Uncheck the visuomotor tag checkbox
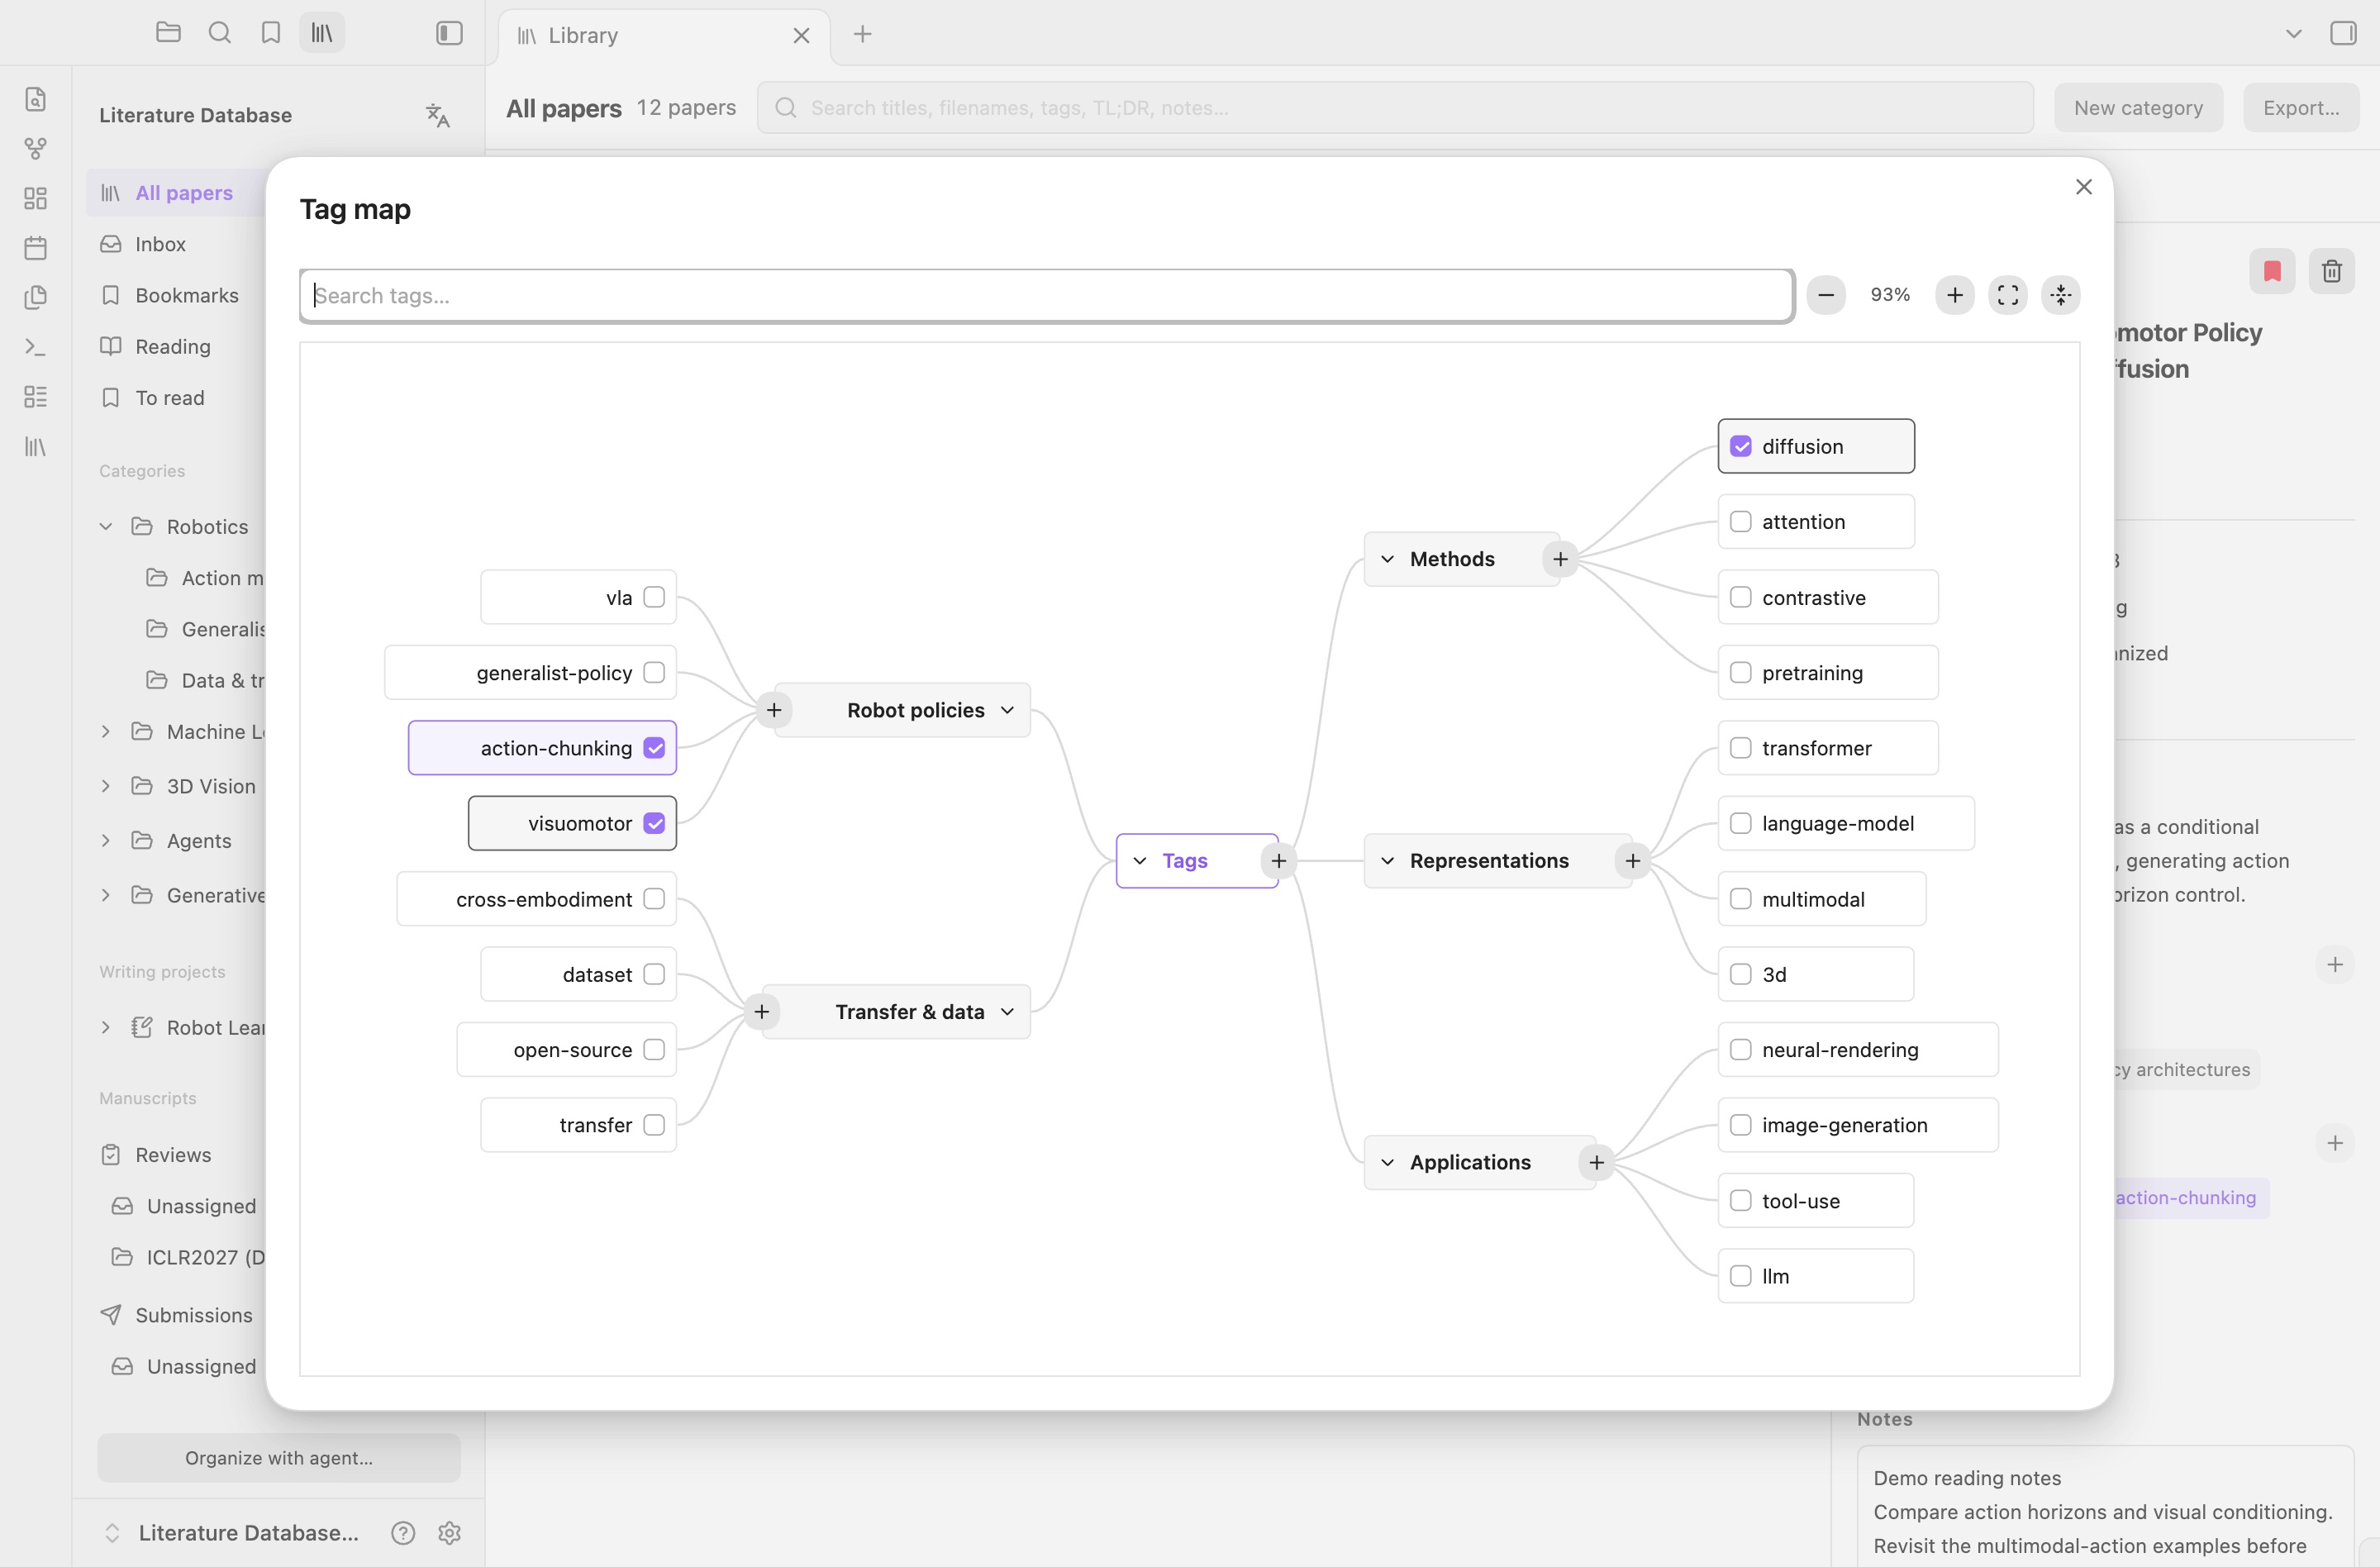 pyautogui.click(x=654, y=823)
